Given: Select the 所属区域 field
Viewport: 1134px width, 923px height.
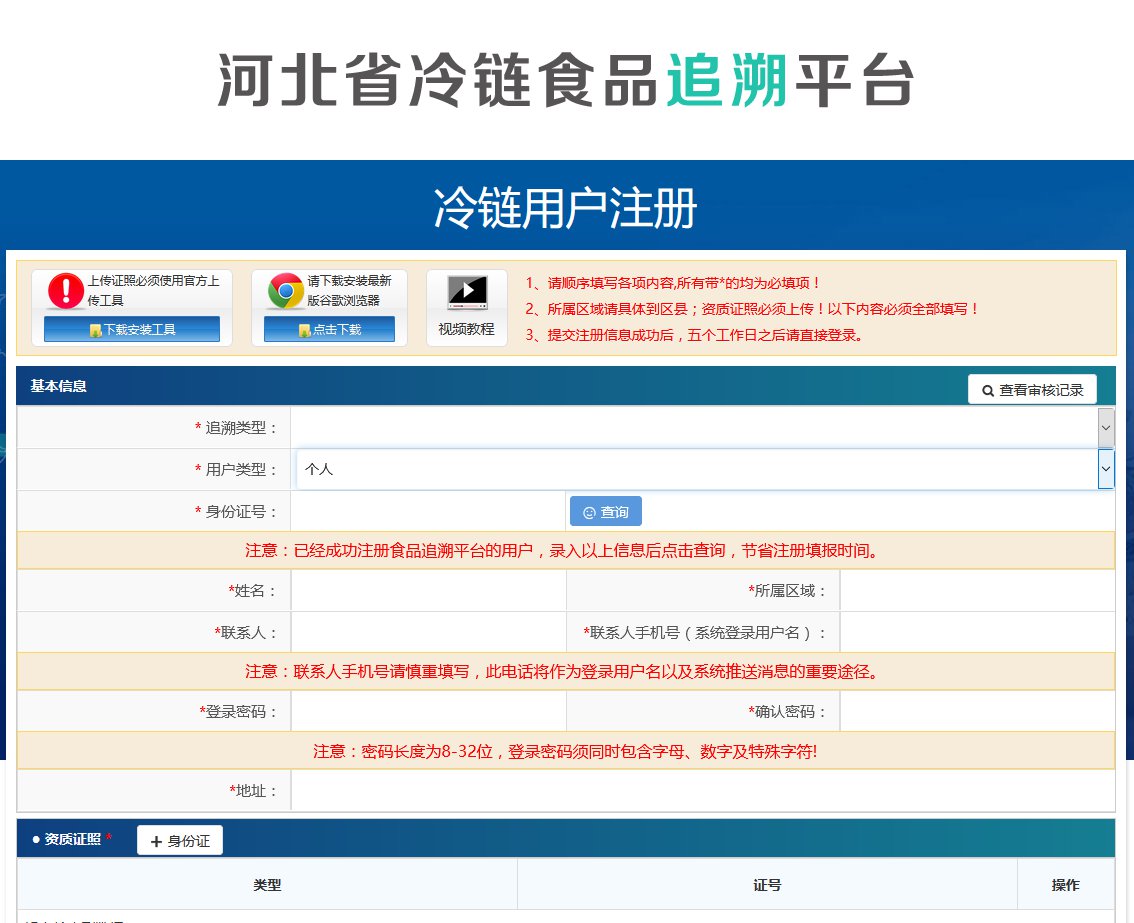Looking at the screenshot, I should 977,591.
